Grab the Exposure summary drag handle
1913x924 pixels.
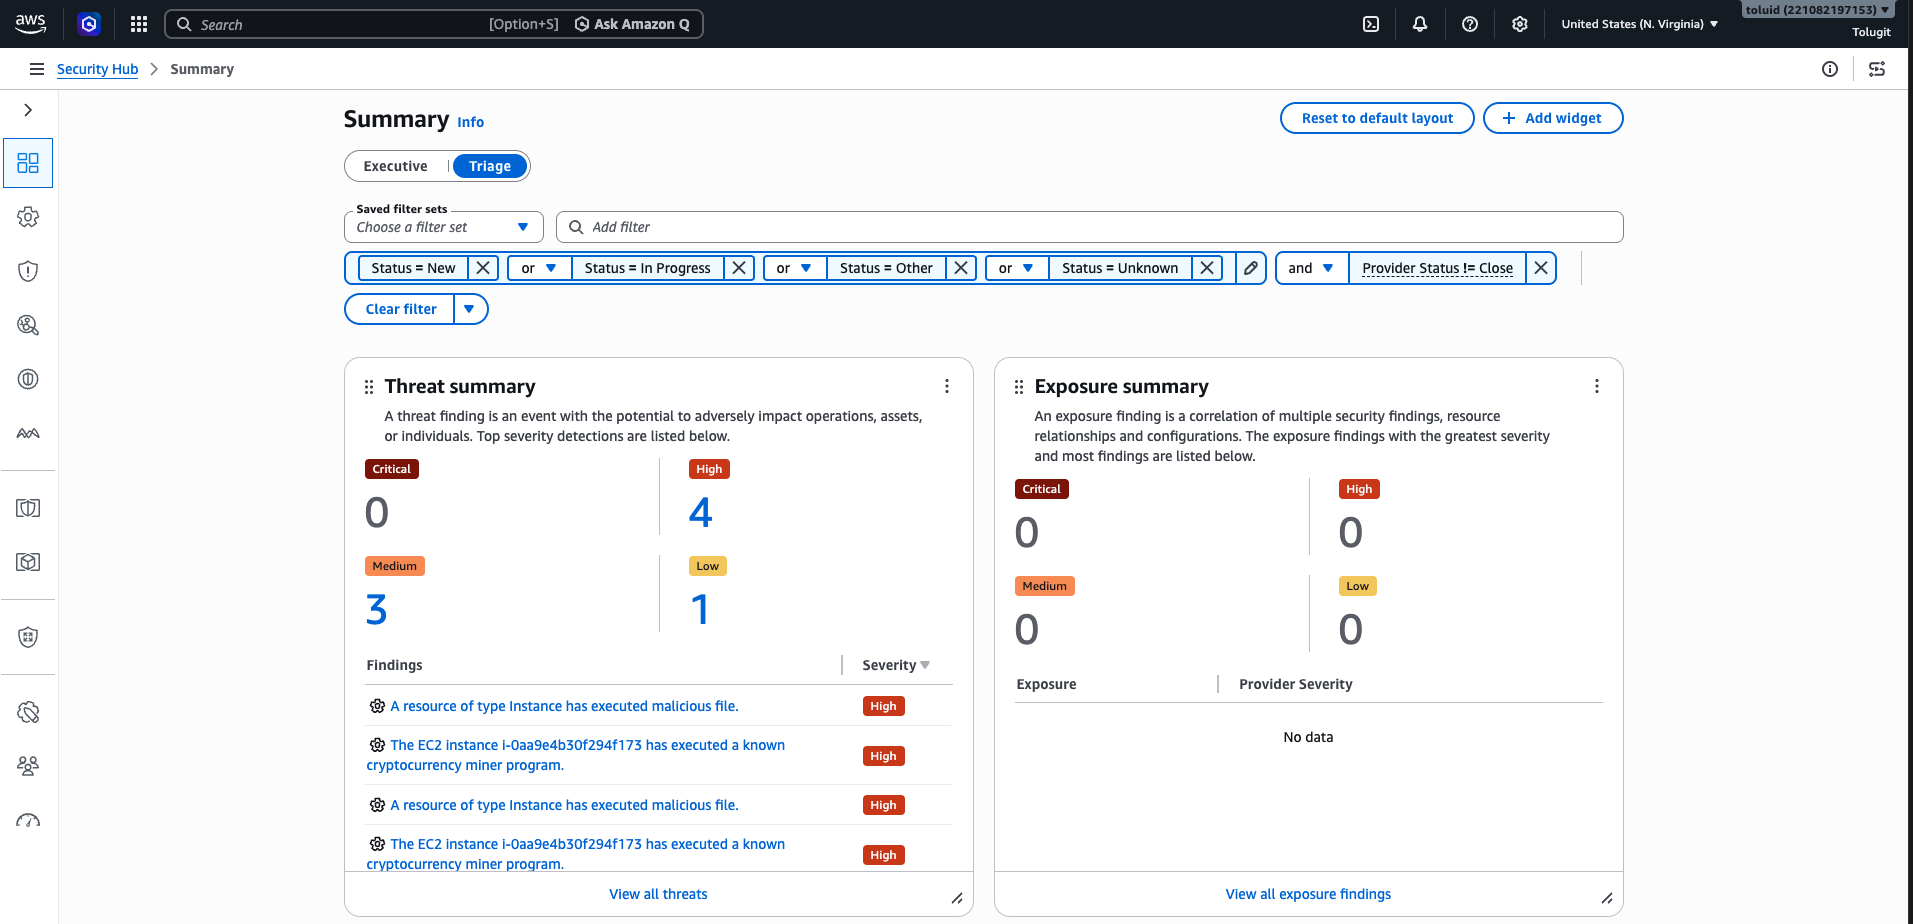point(1019,387)
